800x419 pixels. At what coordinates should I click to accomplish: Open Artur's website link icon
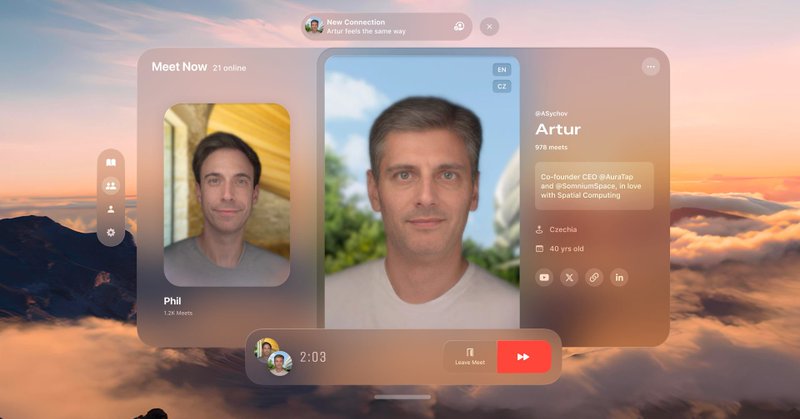594,278
